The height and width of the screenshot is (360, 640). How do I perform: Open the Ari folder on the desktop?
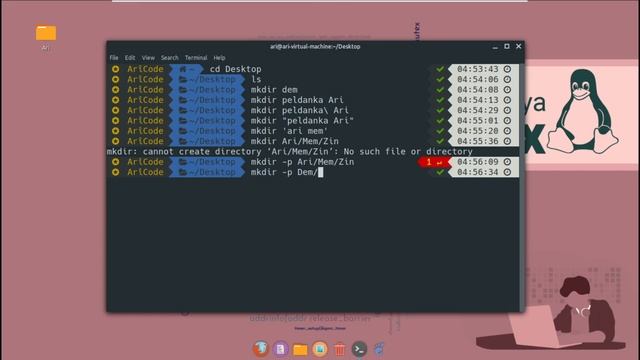pos(46,33)
